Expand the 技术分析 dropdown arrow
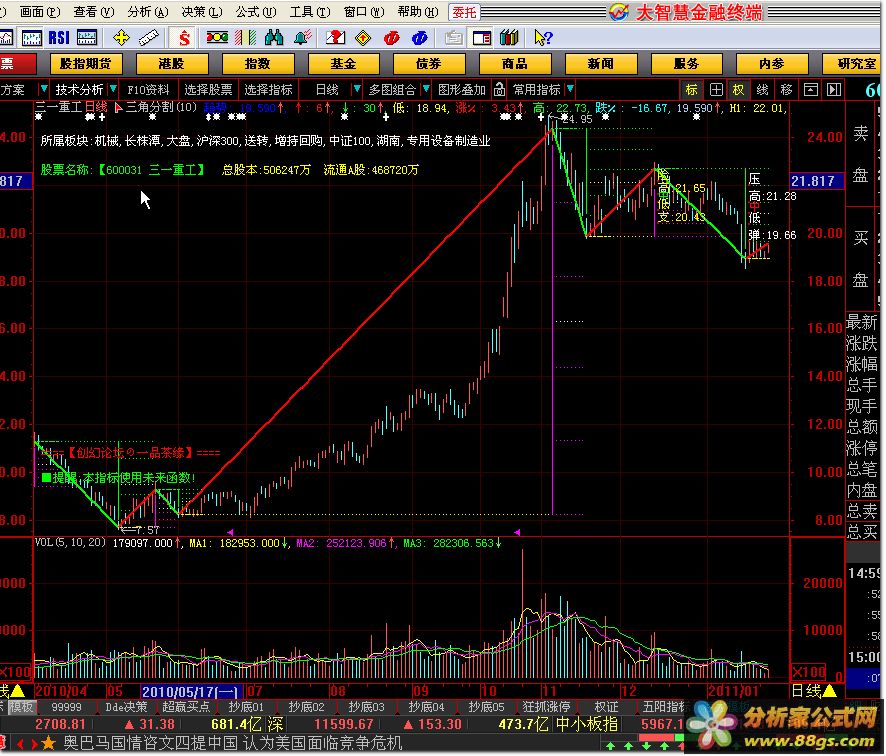Viewport: 886px width, 756px height. (113, 89)
